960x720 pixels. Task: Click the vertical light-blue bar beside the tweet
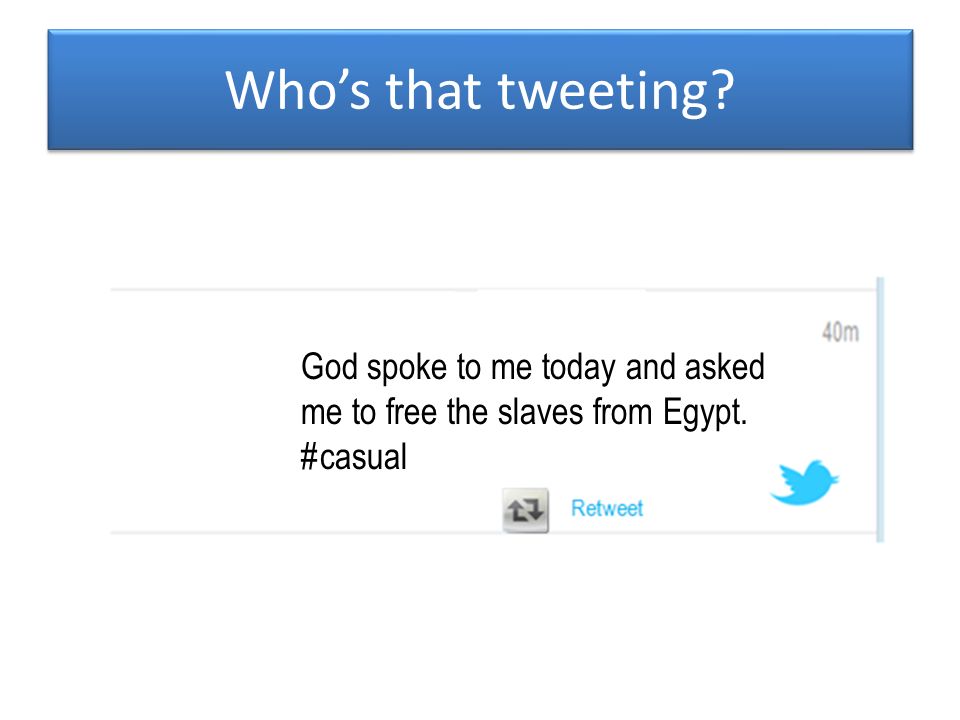click(880, 410)
